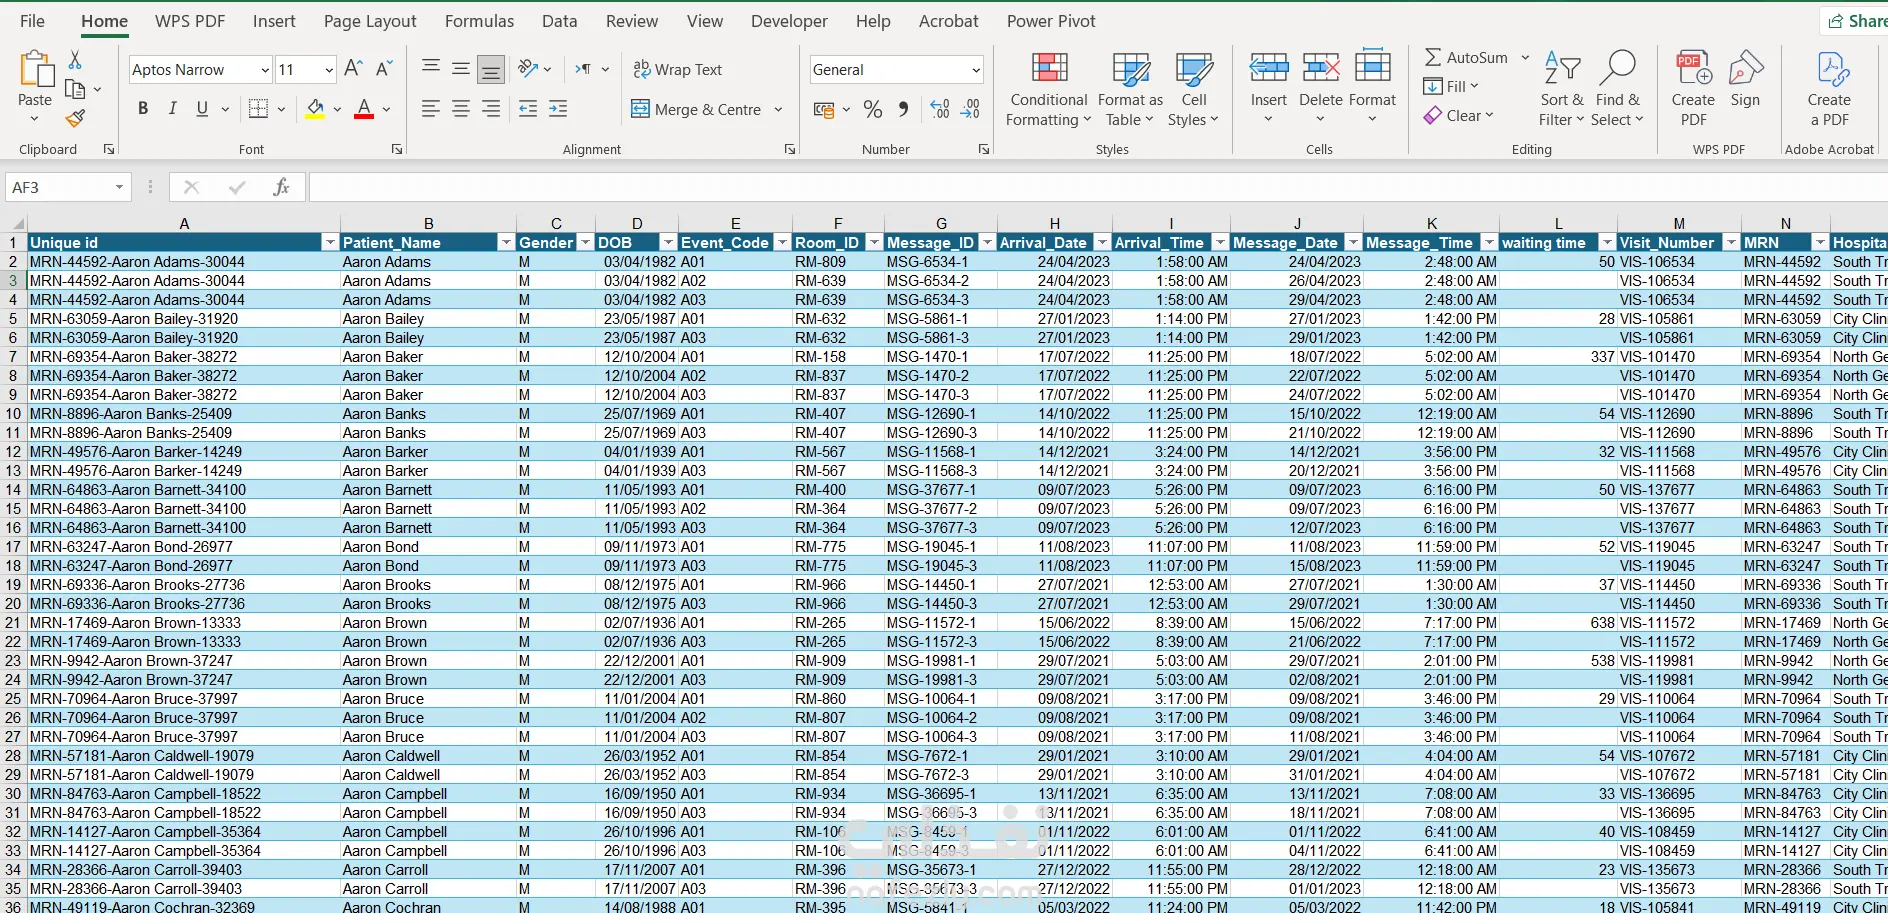
Task: Toggle Bold formatting
Action: pyautogui.click(x=143, y=109)
